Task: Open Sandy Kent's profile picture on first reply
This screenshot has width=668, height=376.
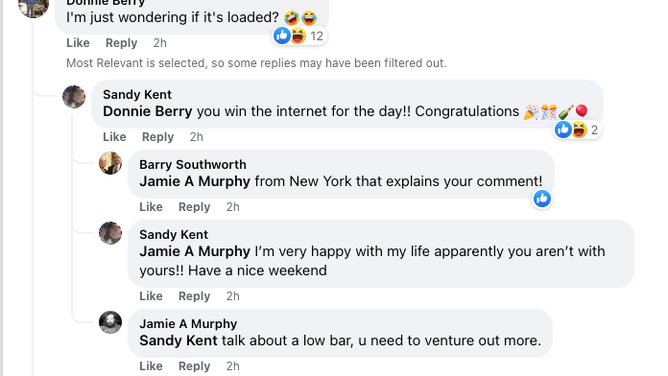Action: point(74,97)
